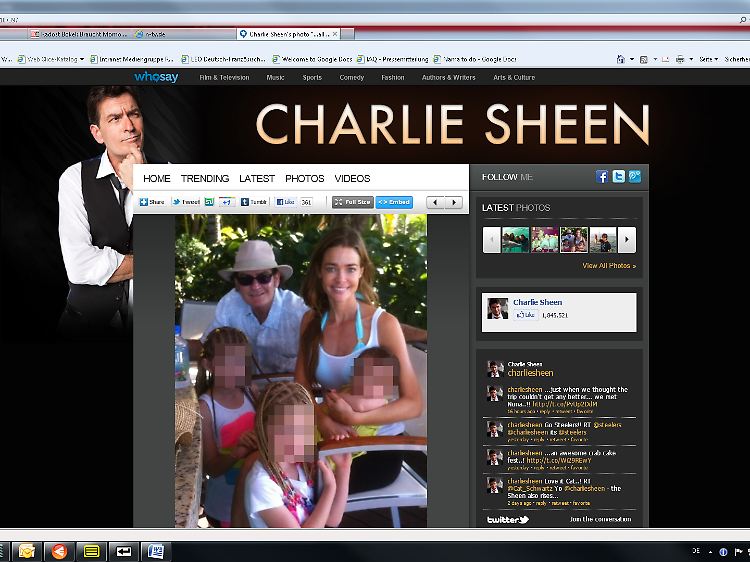Viewport: 750px width, 562px height.
Task: Open LEO Deutsch-Französisch bookmark
Action: click(223, 59)
